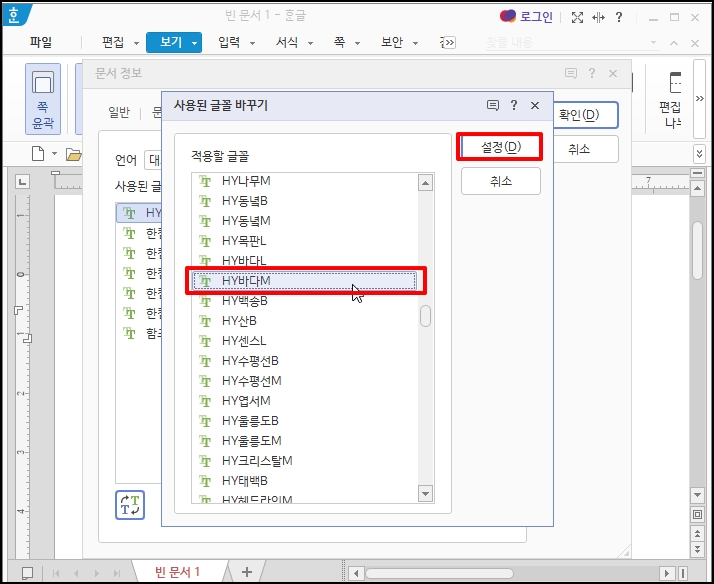Image resolution: width=714 pixels, height=584 pixels.
Task: Select HY바다L font in list
Action: coord(304,261)
